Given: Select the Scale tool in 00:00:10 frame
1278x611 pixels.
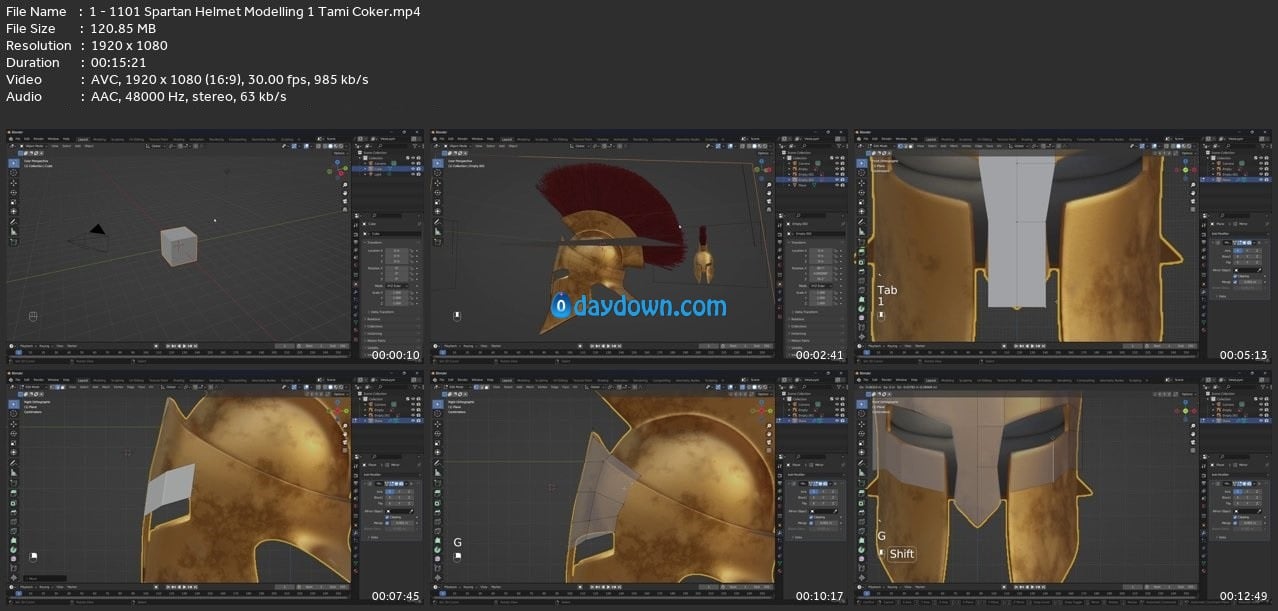Looking at the screenshot, I should [x=14, y=202].
